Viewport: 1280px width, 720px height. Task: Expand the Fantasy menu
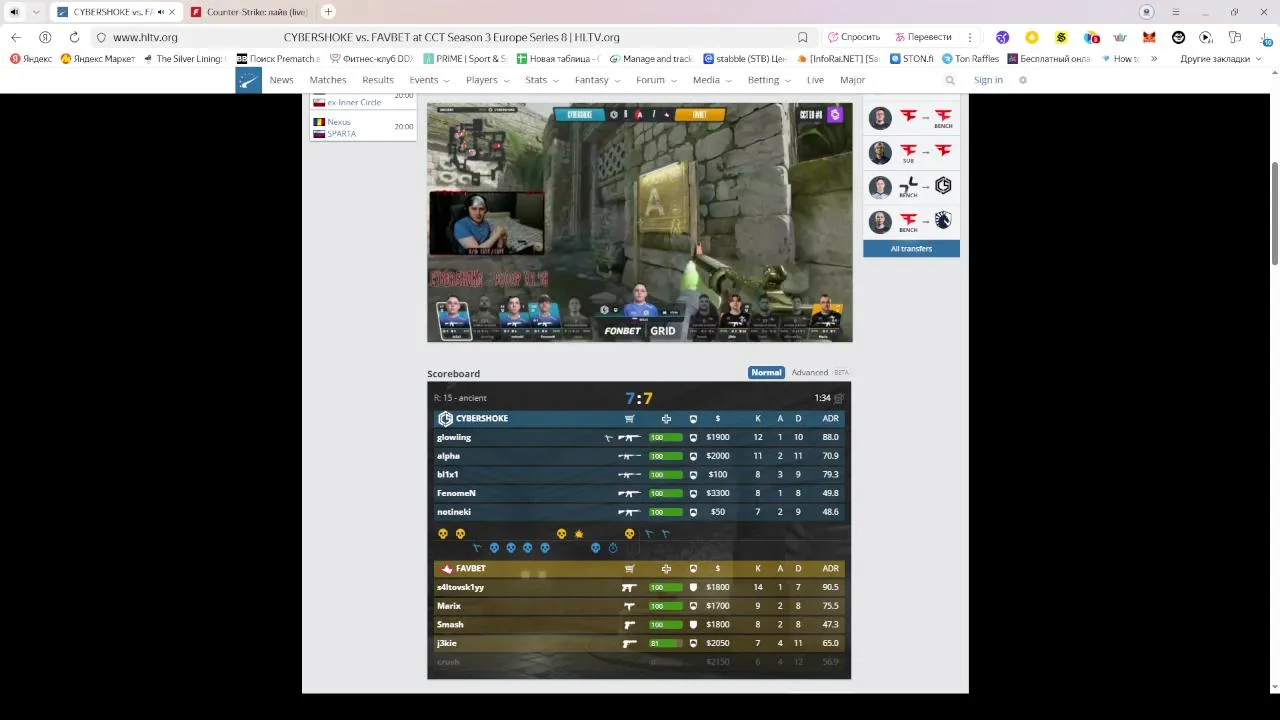(597, 80)
